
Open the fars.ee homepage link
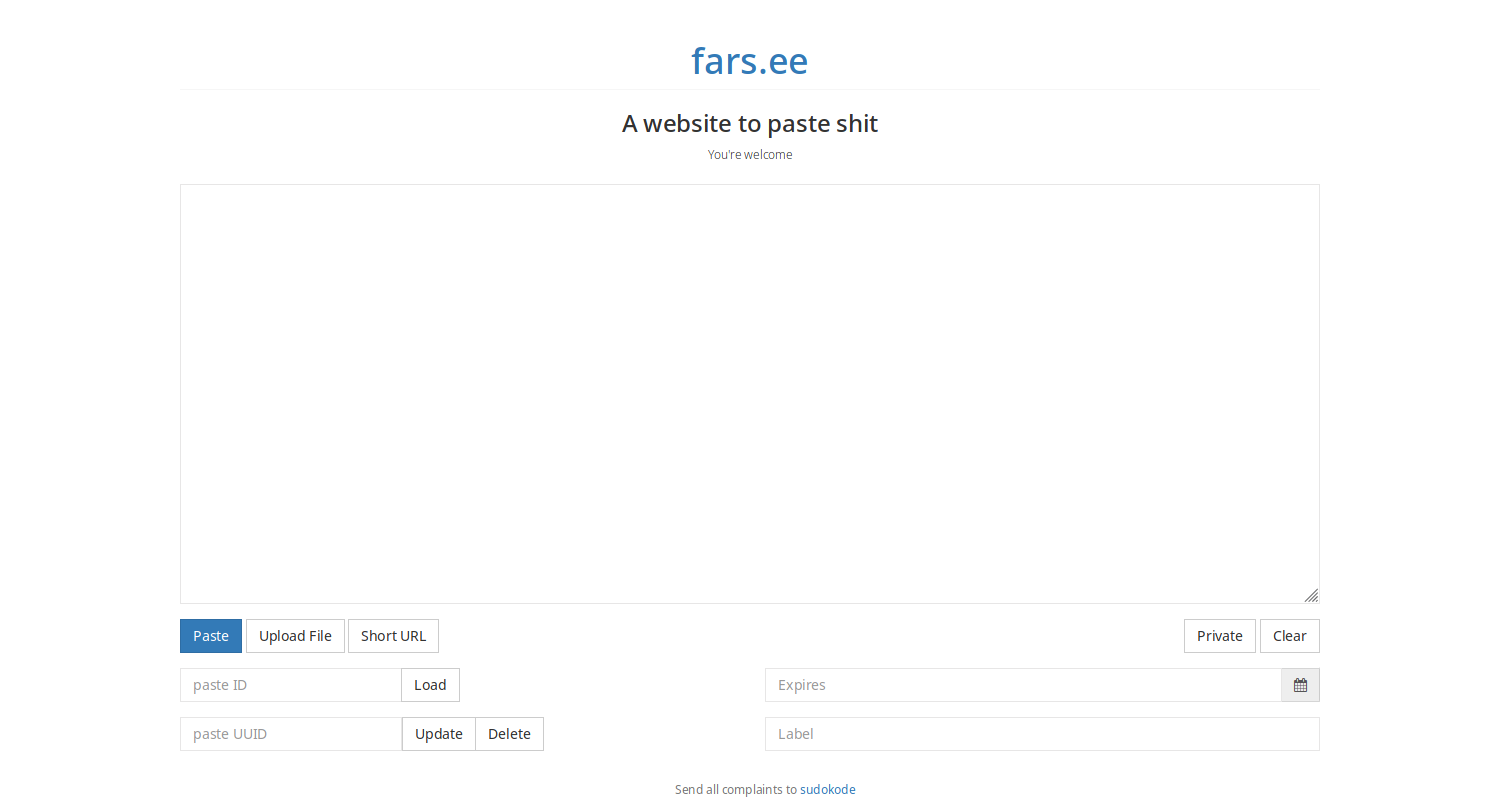[749, 61]
